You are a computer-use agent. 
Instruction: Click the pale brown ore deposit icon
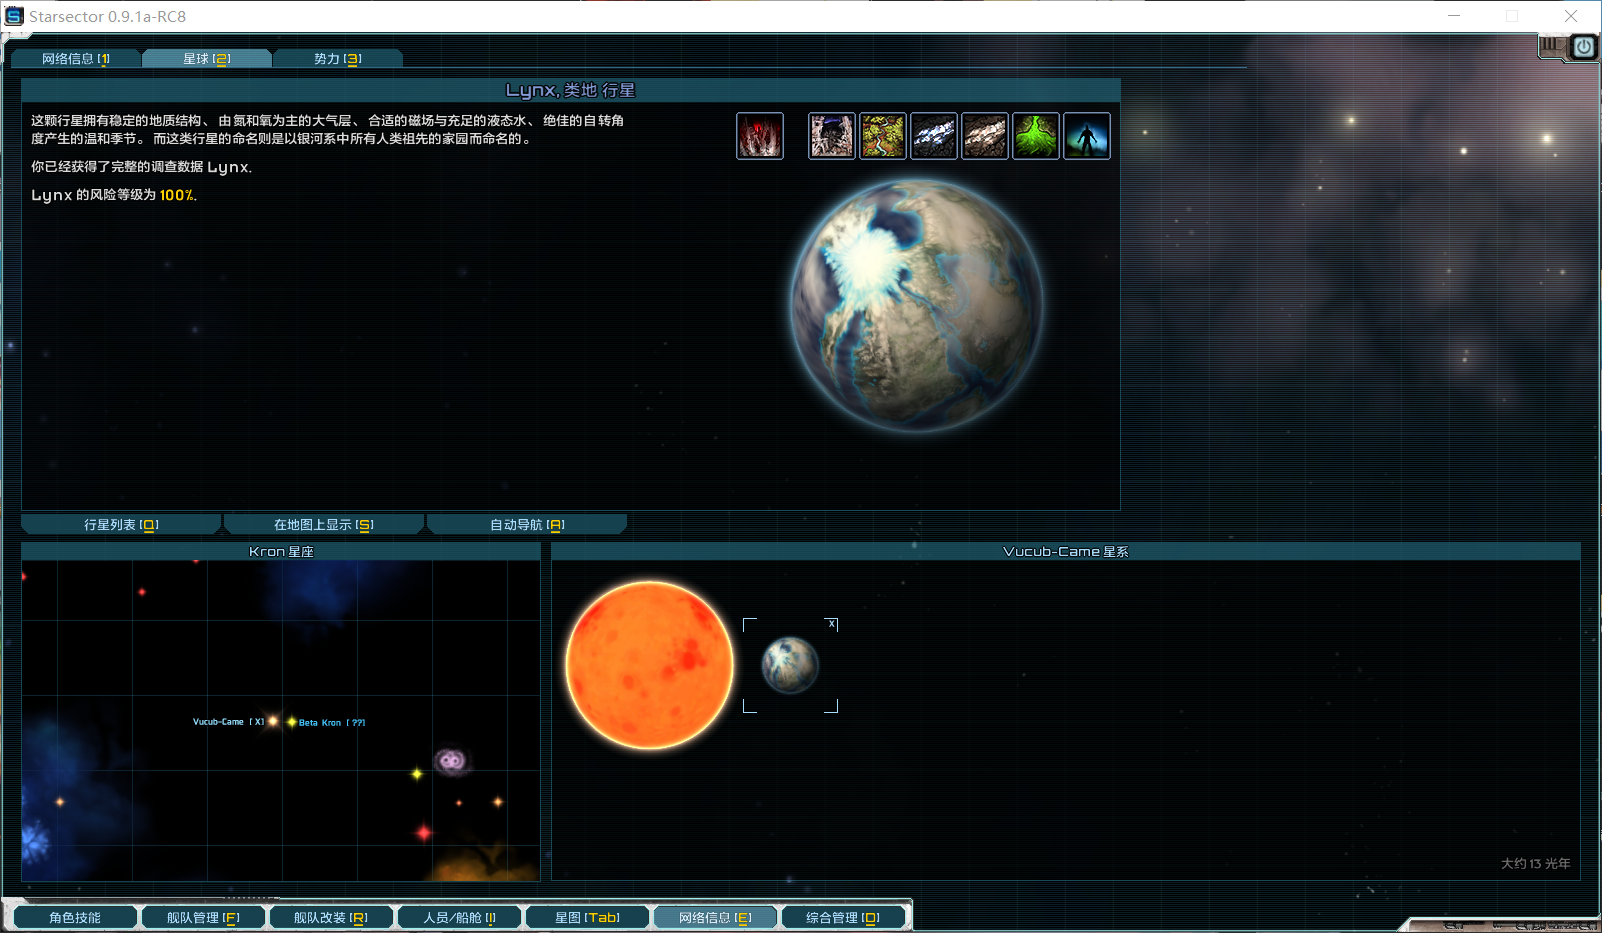pyautogui.click(x=985, y=136)
